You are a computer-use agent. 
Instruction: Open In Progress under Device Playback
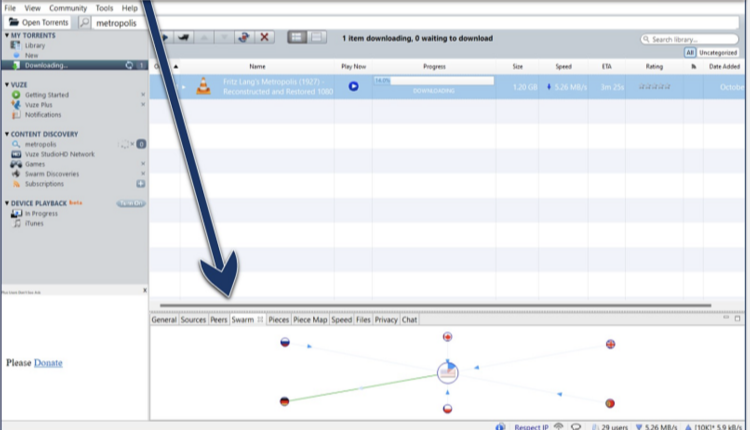[41, 213]
